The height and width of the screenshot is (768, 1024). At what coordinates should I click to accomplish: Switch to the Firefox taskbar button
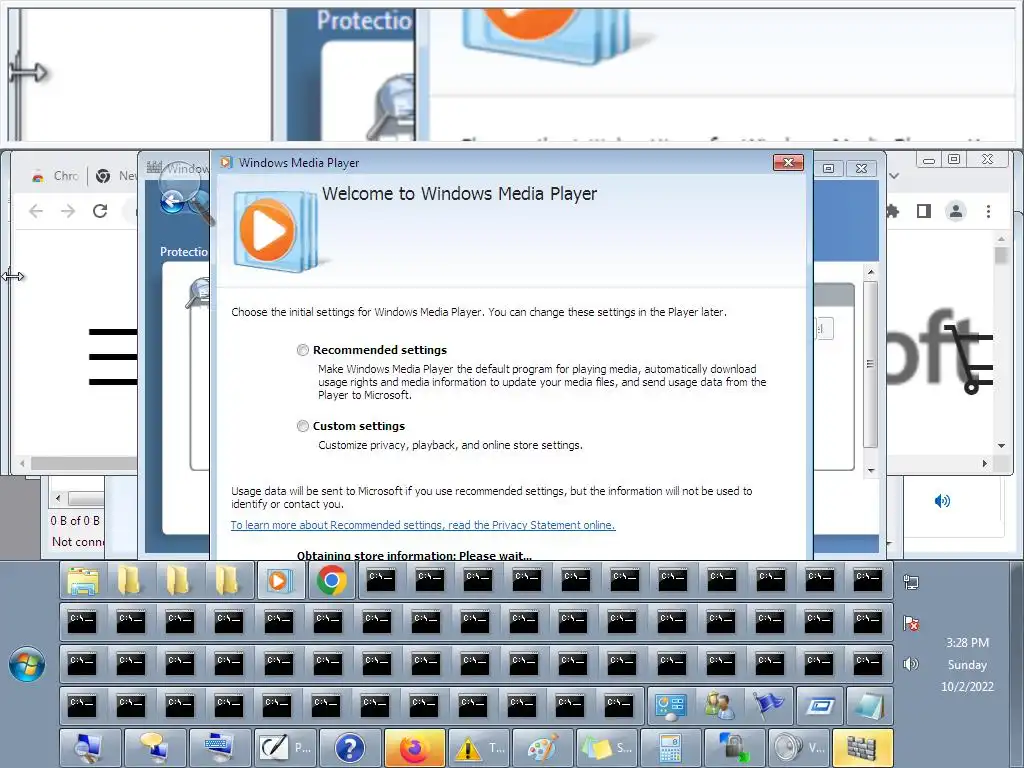414,748
